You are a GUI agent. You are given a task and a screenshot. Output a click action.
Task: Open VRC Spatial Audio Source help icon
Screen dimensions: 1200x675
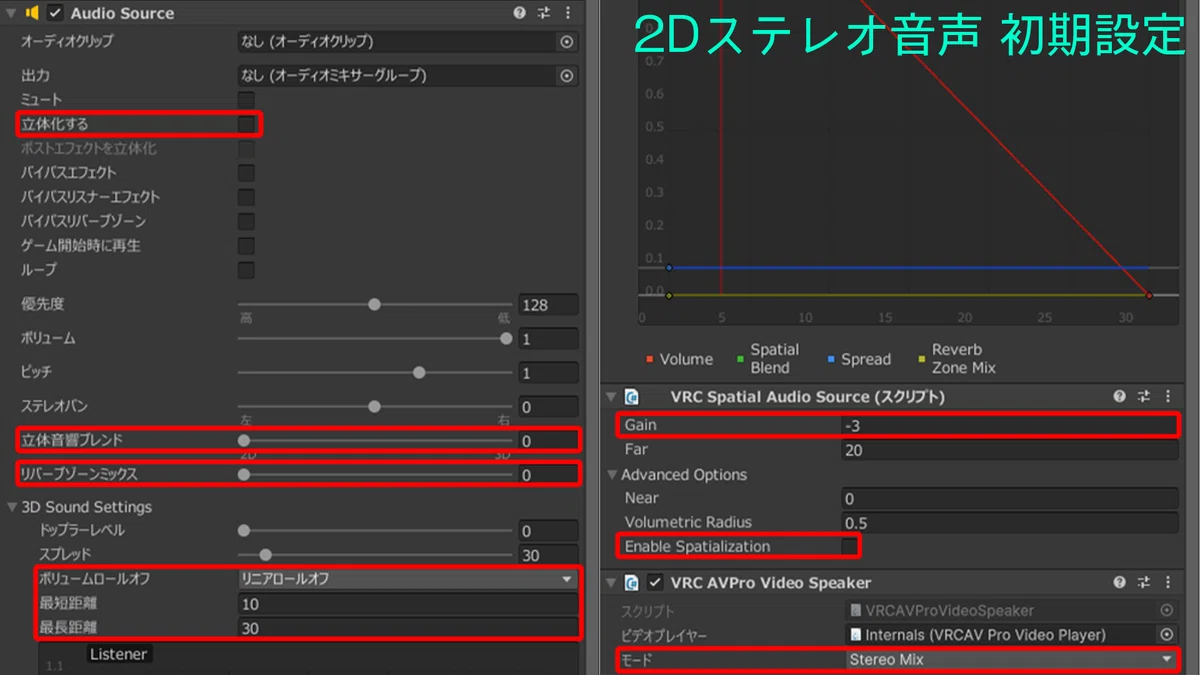[x=1120, y=397]
